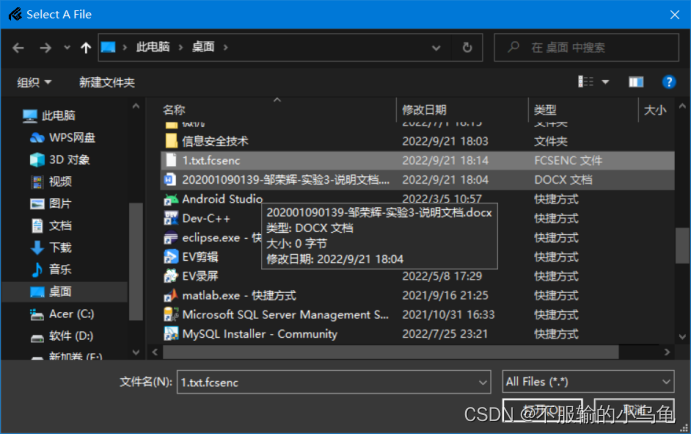Open WPS网盘 in the sidebar
692x434 pixels.
[62, 138]
